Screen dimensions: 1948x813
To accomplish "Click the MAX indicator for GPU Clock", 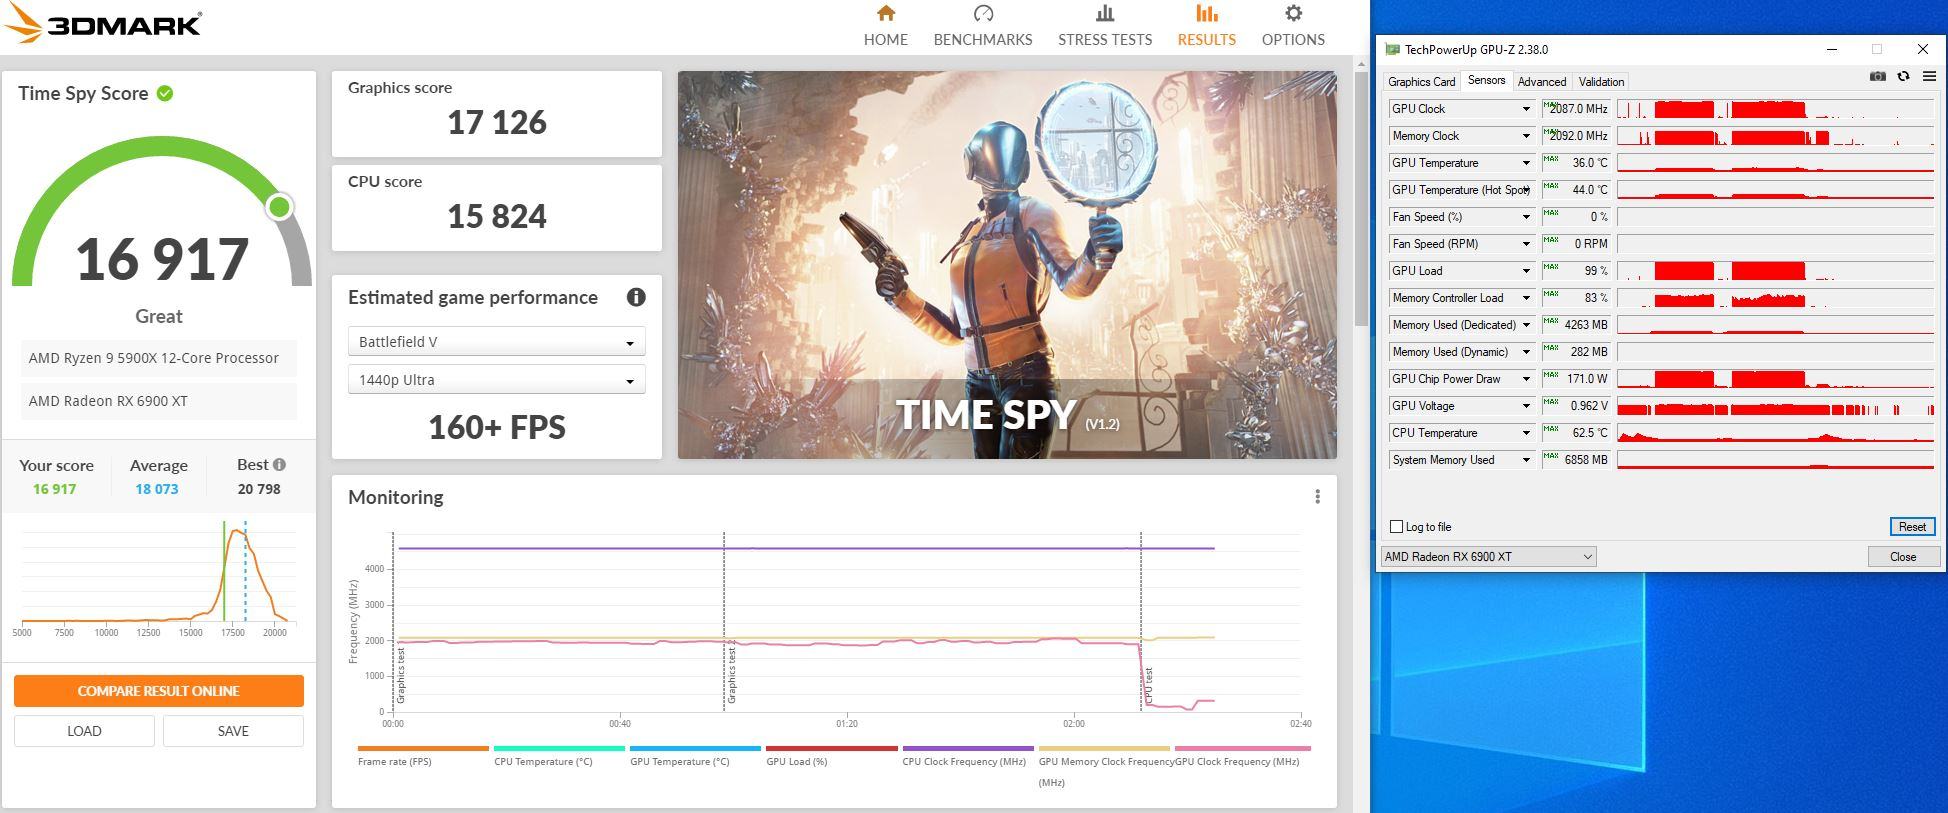I will [x=1551, y=104].
